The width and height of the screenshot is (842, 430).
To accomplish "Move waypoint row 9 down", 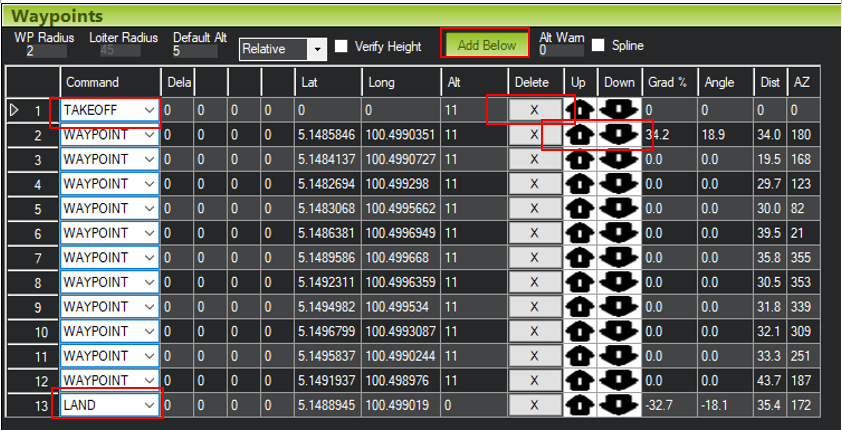I will (619, 307).
